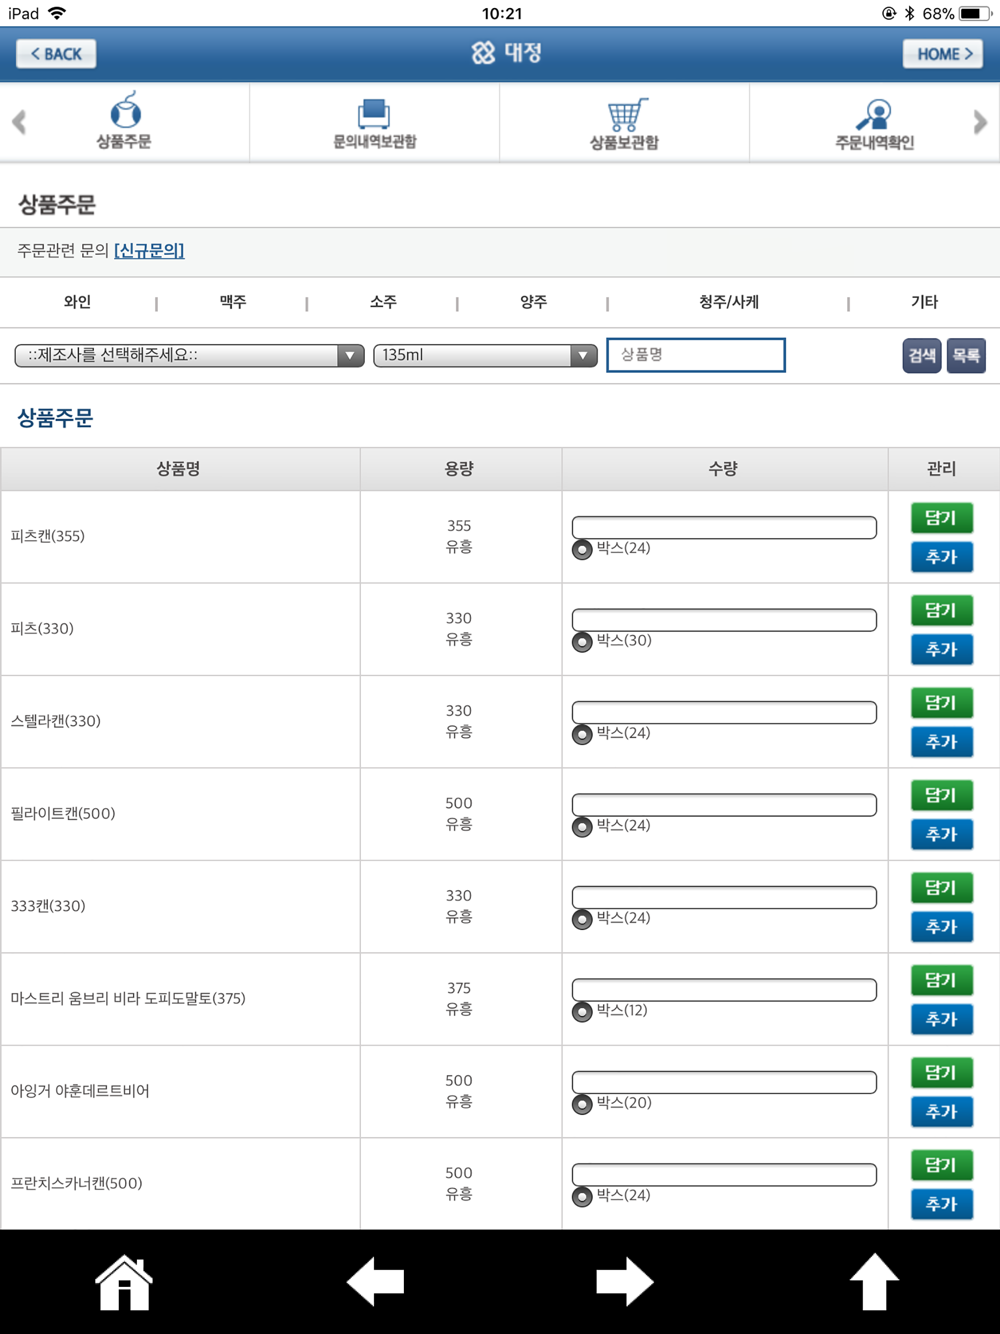Screen dimensions: 1000x1334
Task: Select the 박스(30) radio for 피츠(330)
Action: [582, 642]
